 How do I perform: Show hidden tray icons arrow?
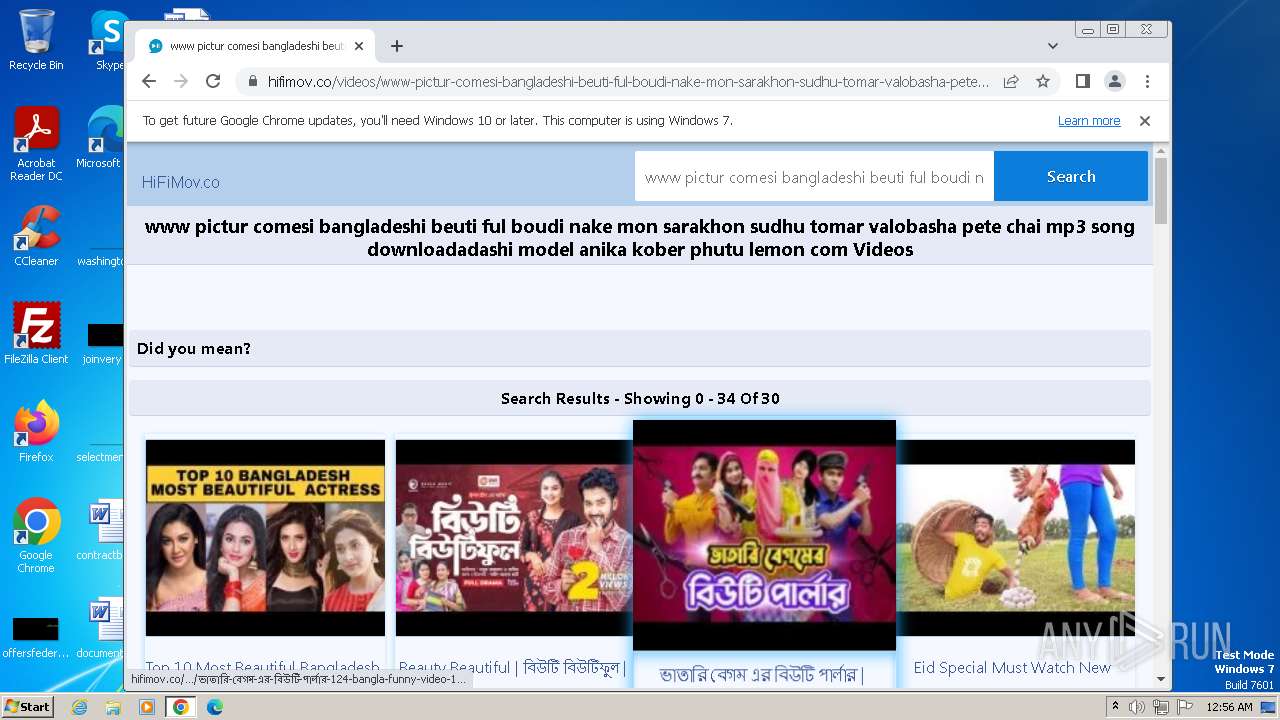[1116, 707]
